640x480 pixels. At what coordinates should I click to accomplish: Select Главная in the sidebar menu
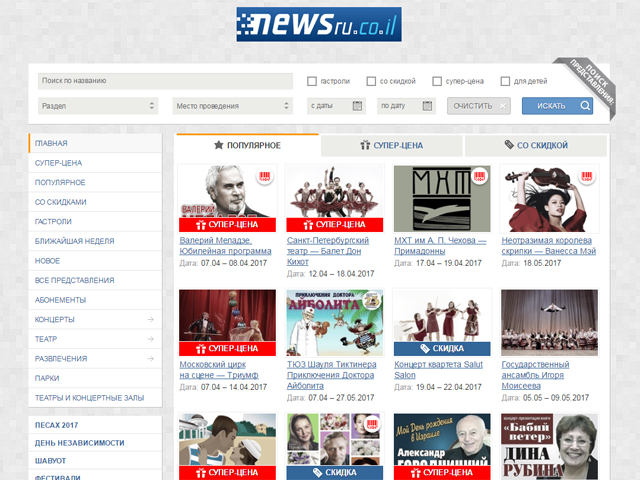(x=96, y=143)
